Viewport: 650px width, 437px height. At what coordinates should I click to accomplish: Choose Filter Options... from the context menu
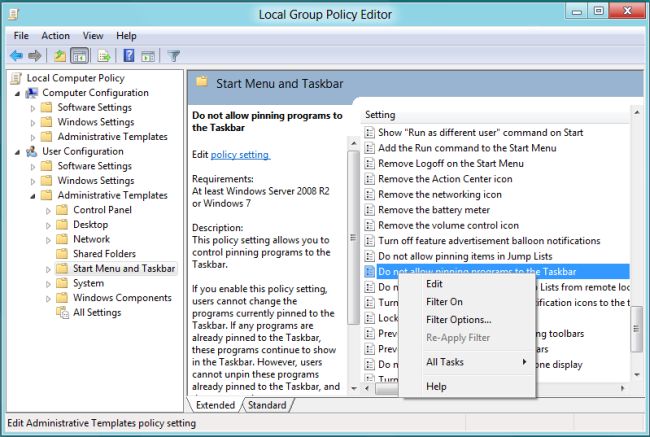(467, 320)
